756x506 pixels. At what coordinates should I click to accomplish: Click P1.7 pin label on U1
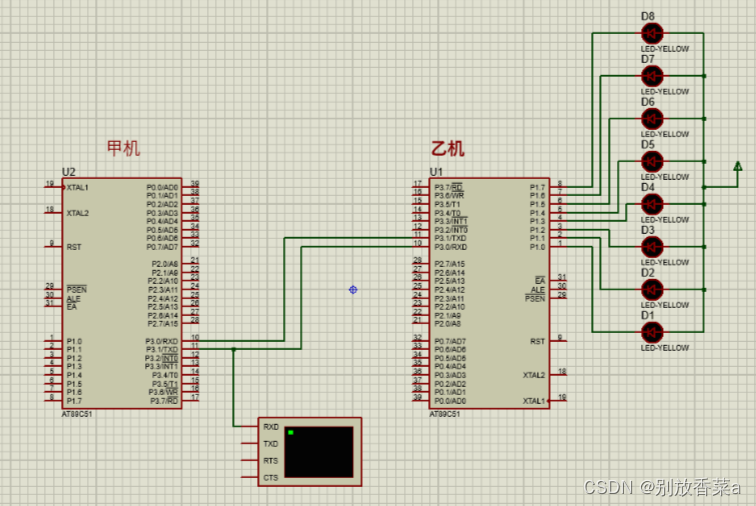tap(537, 188)
